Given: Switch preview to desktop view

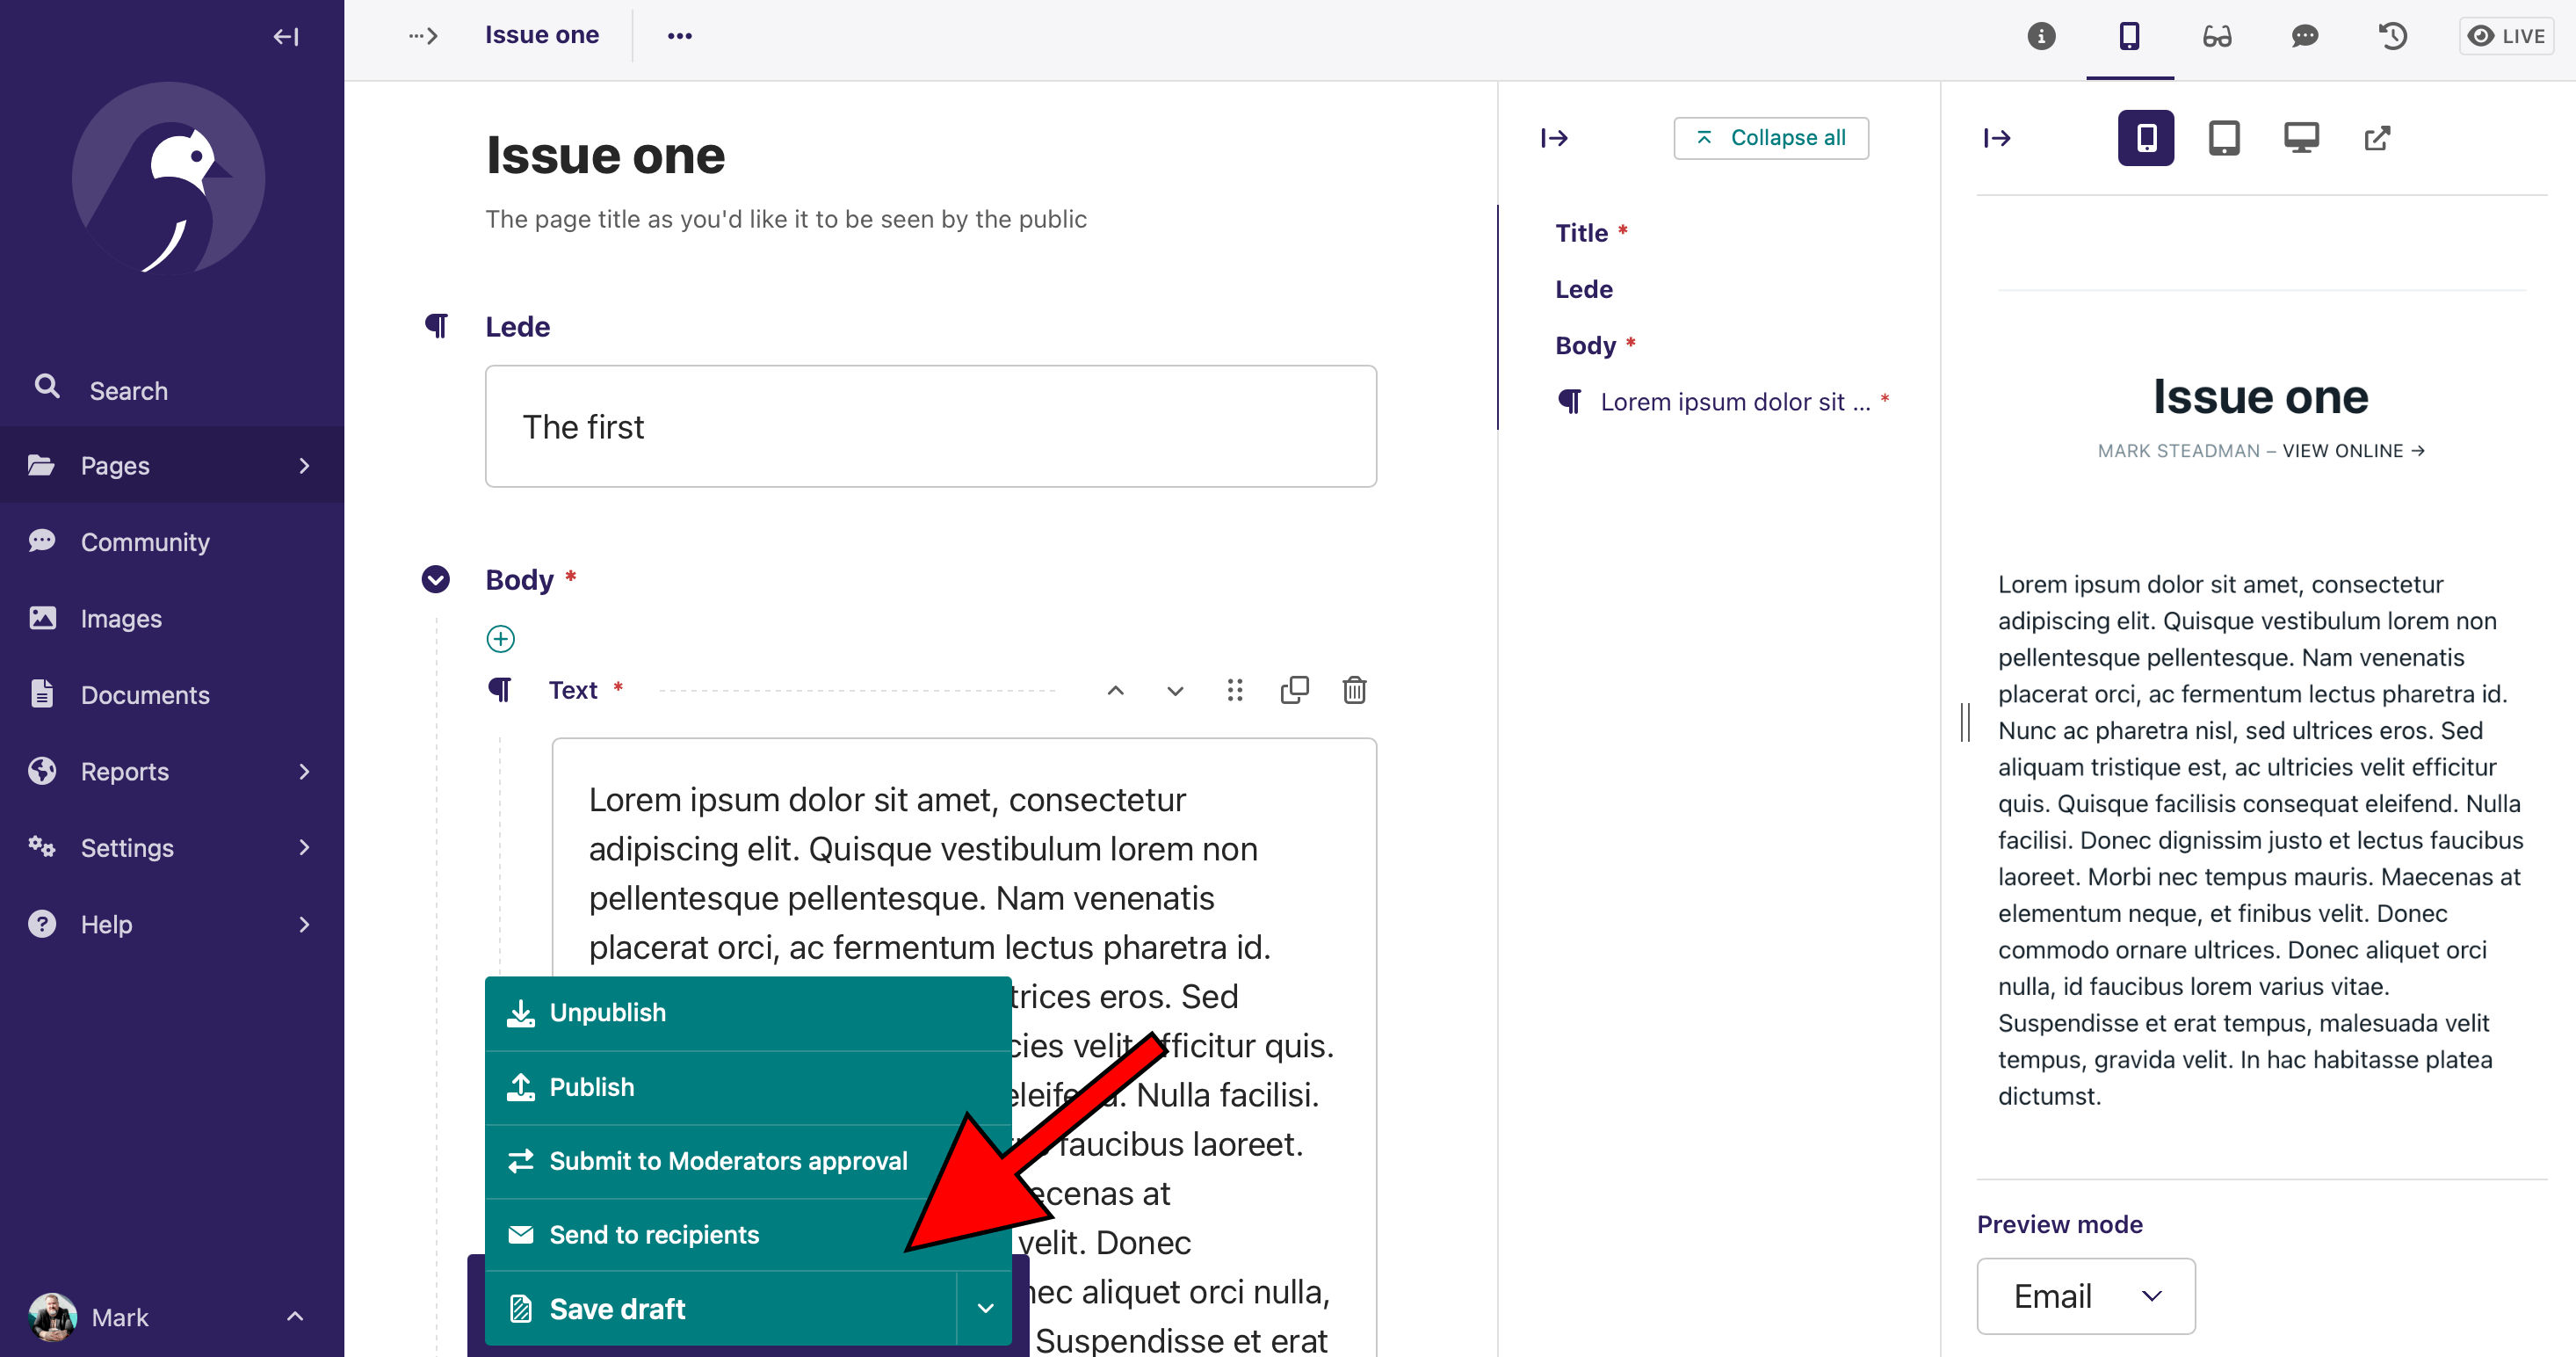Looking at the screenshot, I should [x=2301, y=137].
